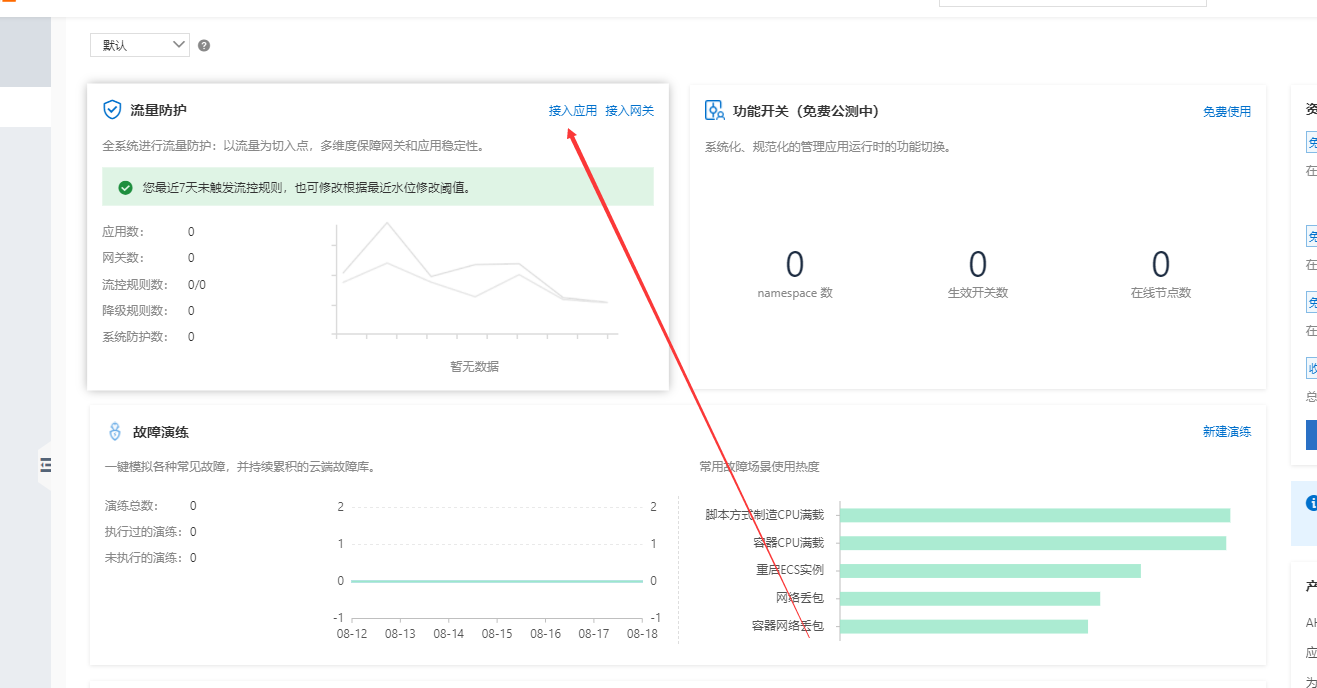
Task: Click the help question mark icon
Action: click(204, 45)
